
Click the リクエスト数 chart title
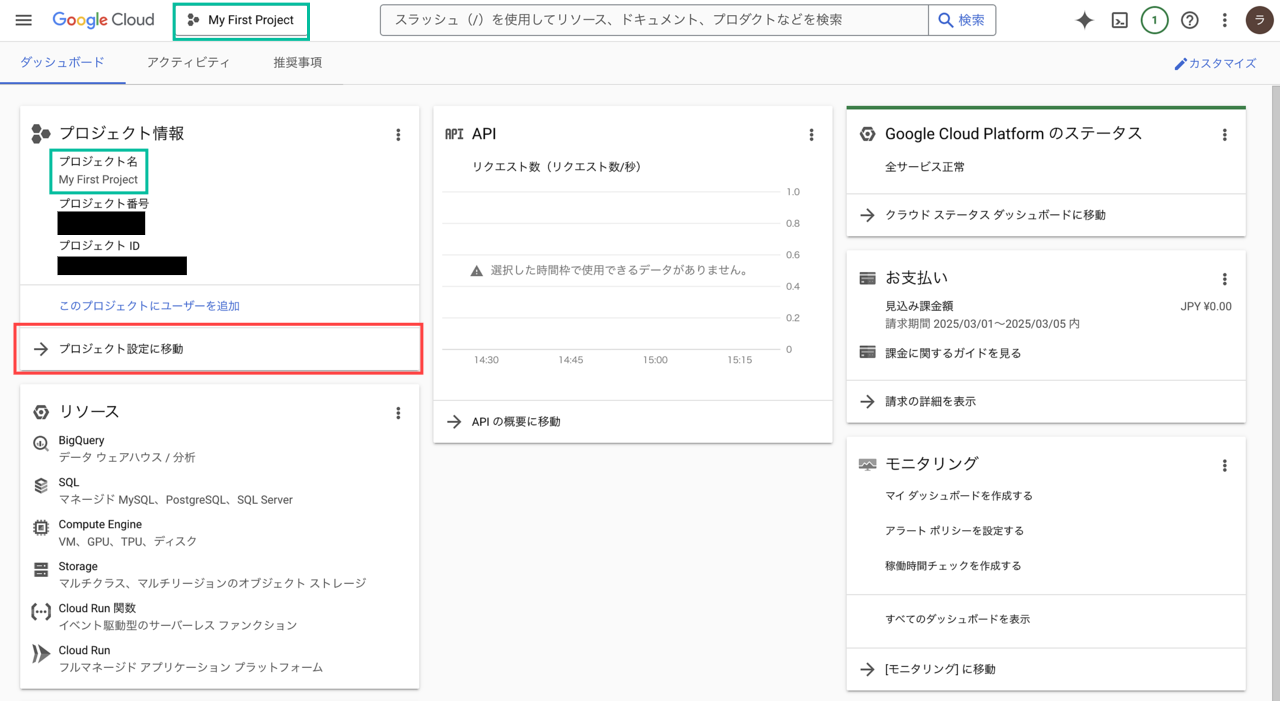[x=557, y=167]
